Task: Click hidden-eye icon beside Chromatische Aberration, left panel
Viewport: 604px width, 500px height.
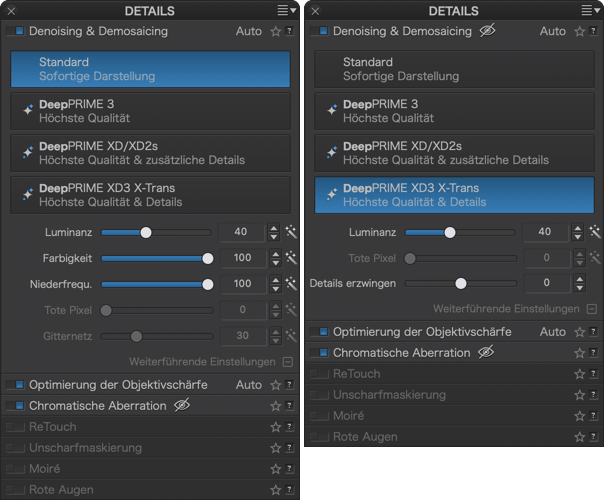Action: 182,405
